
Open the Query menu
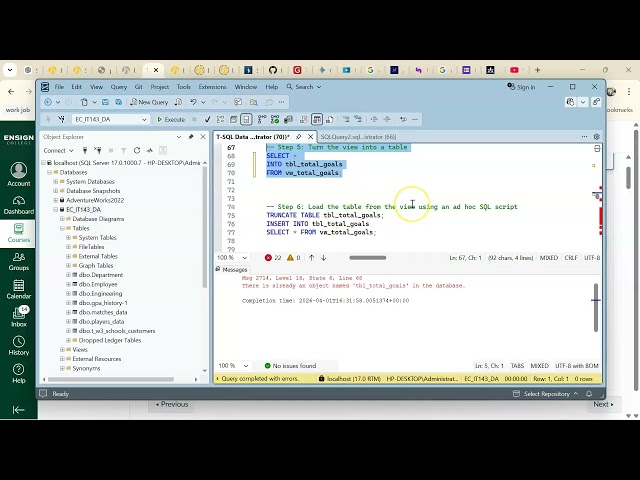pos(119,87)
